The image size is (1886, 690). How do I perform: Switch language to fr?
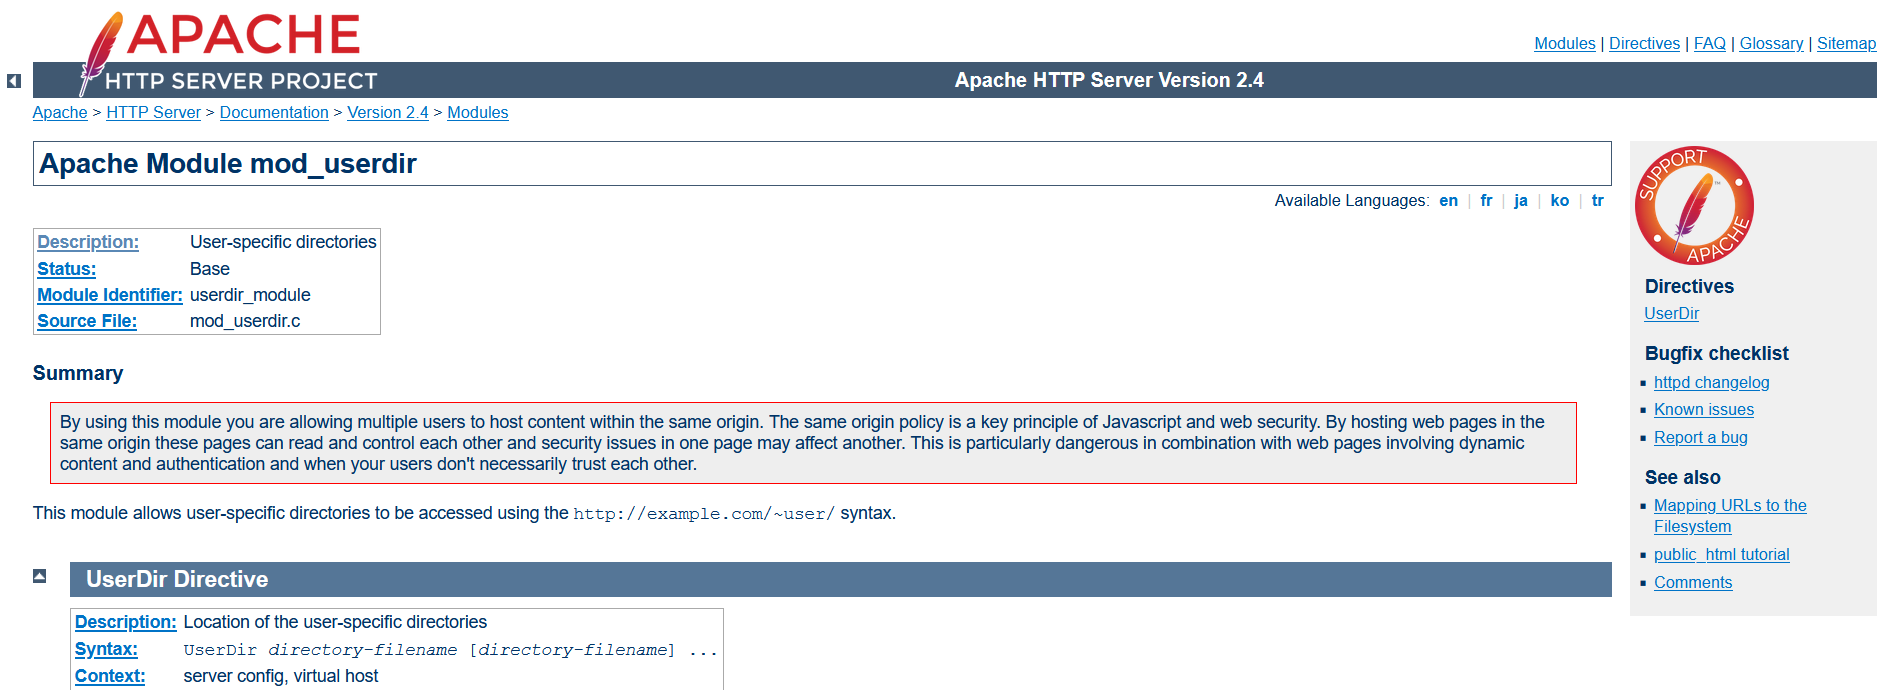1486,200
